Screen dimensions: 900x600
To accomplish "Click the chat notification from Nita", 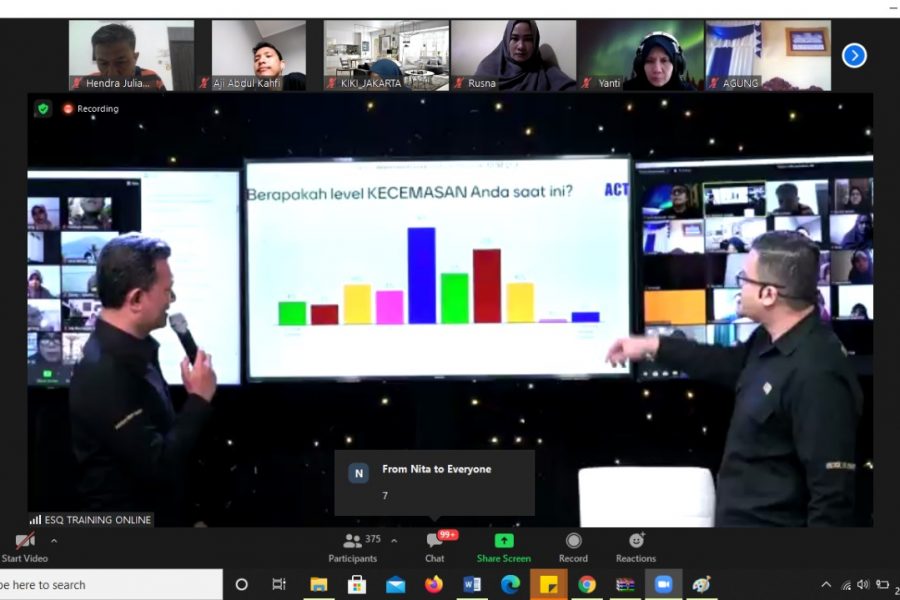I will point(434,482).
